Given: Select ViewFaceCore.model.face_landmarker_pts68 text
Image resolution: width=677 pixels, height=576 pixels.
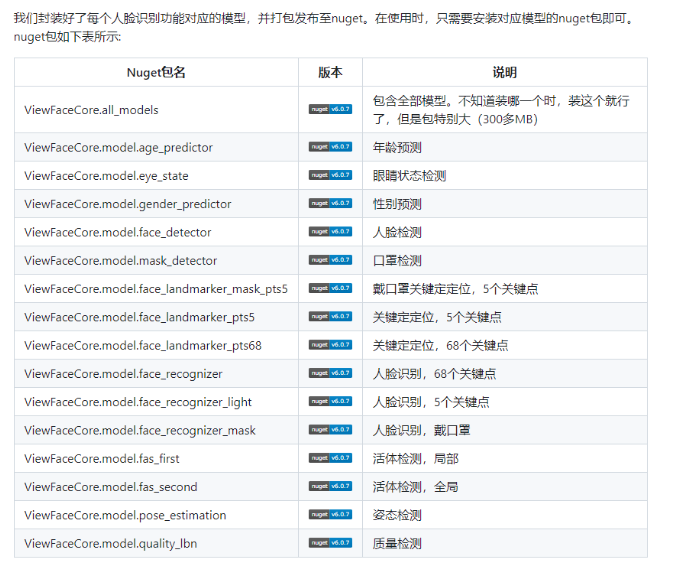Looking at the screenshot, I should coord(143,345).
